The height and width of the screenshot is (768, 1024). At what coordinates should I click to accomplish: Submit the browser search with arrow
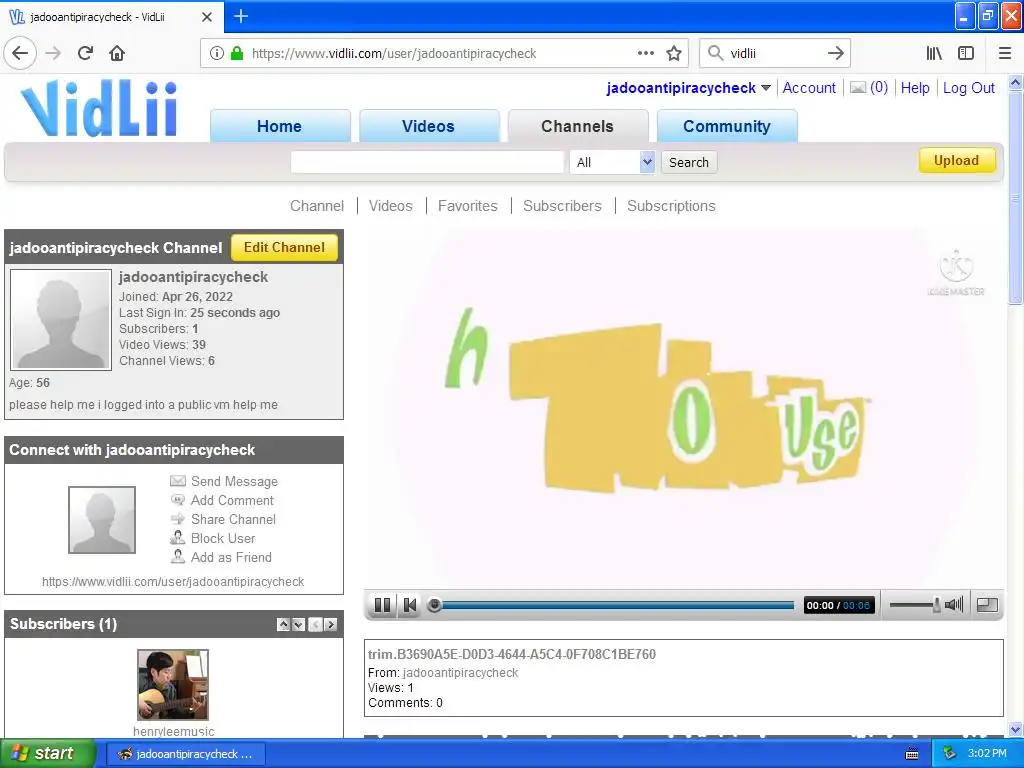coord(835,54)
